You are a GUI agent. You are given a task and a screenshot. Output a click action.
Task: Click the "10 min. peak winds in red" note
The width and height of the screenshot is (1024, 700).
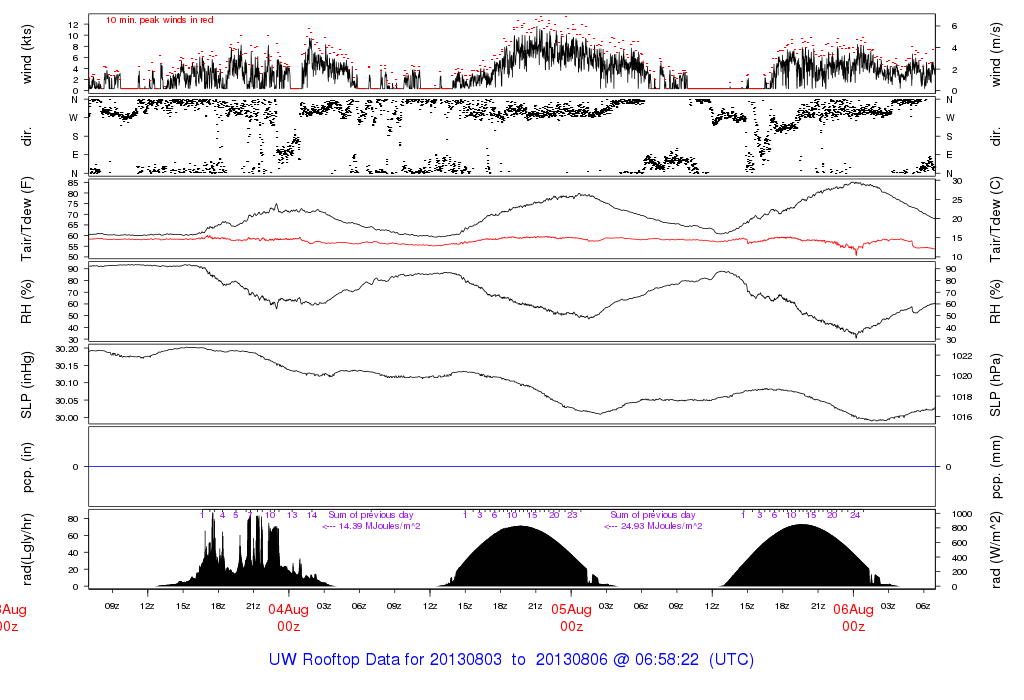159,20
